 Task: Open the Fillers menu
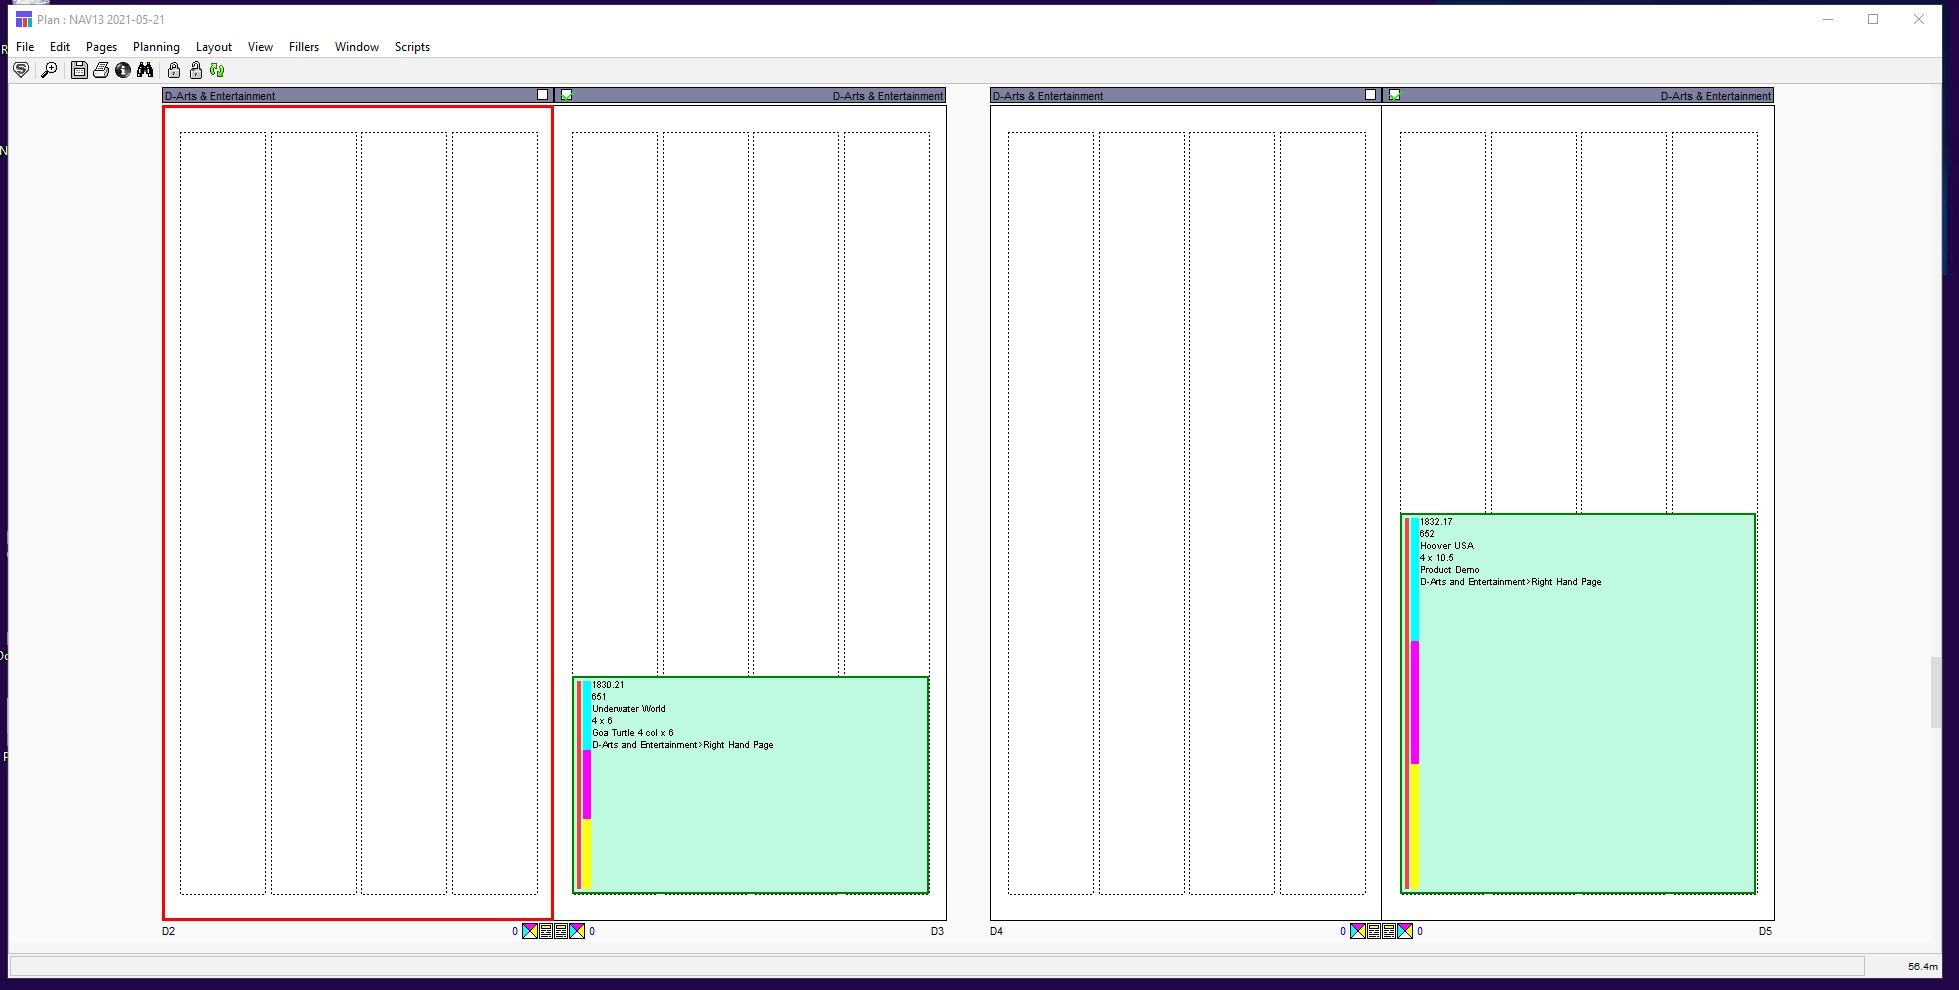304,47
